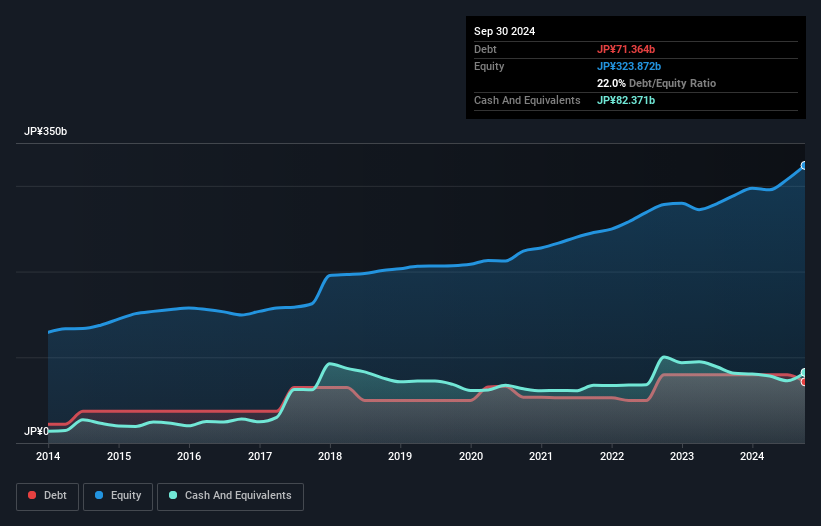Click the 2014 x-axis label
821x526 pixels.
coord(48,456)
